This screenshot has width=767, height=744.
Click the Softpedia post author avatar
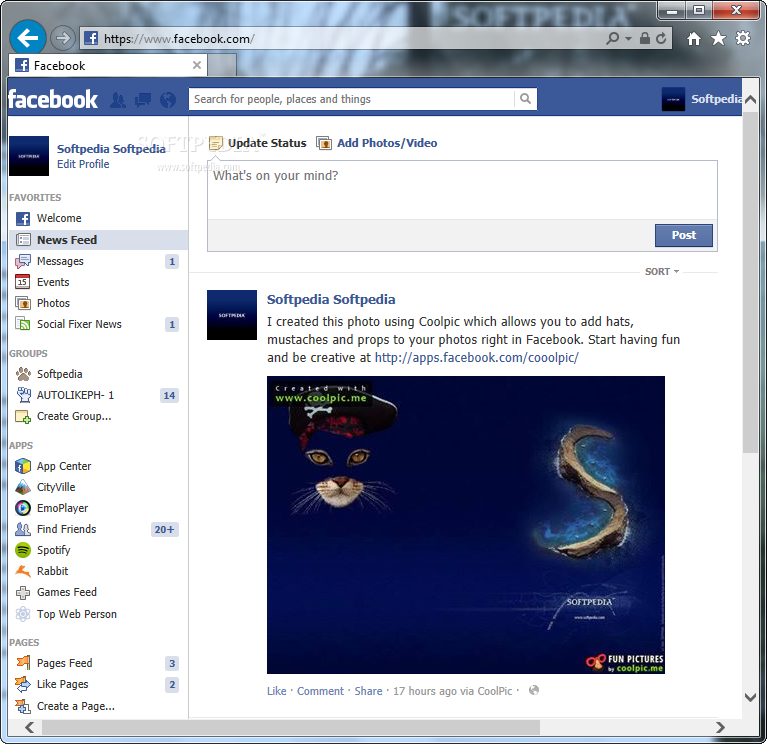click(232, 315)
